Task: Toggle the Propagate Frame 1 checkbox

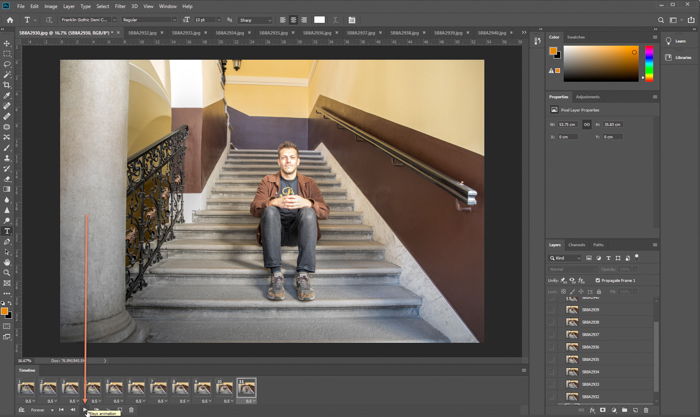Action: [599, 281]
